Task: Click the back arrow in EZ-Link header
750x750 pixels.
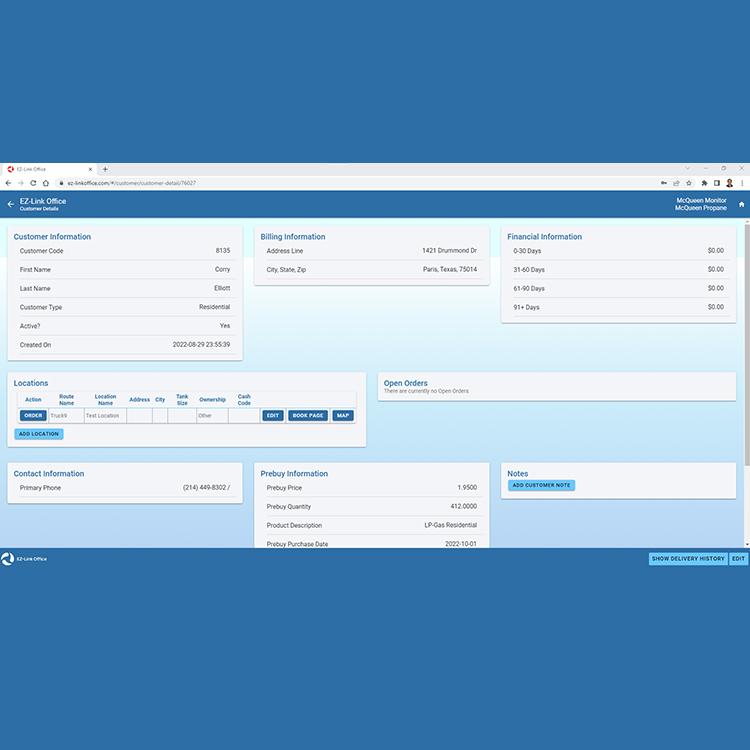Action: tap(11, 204)
